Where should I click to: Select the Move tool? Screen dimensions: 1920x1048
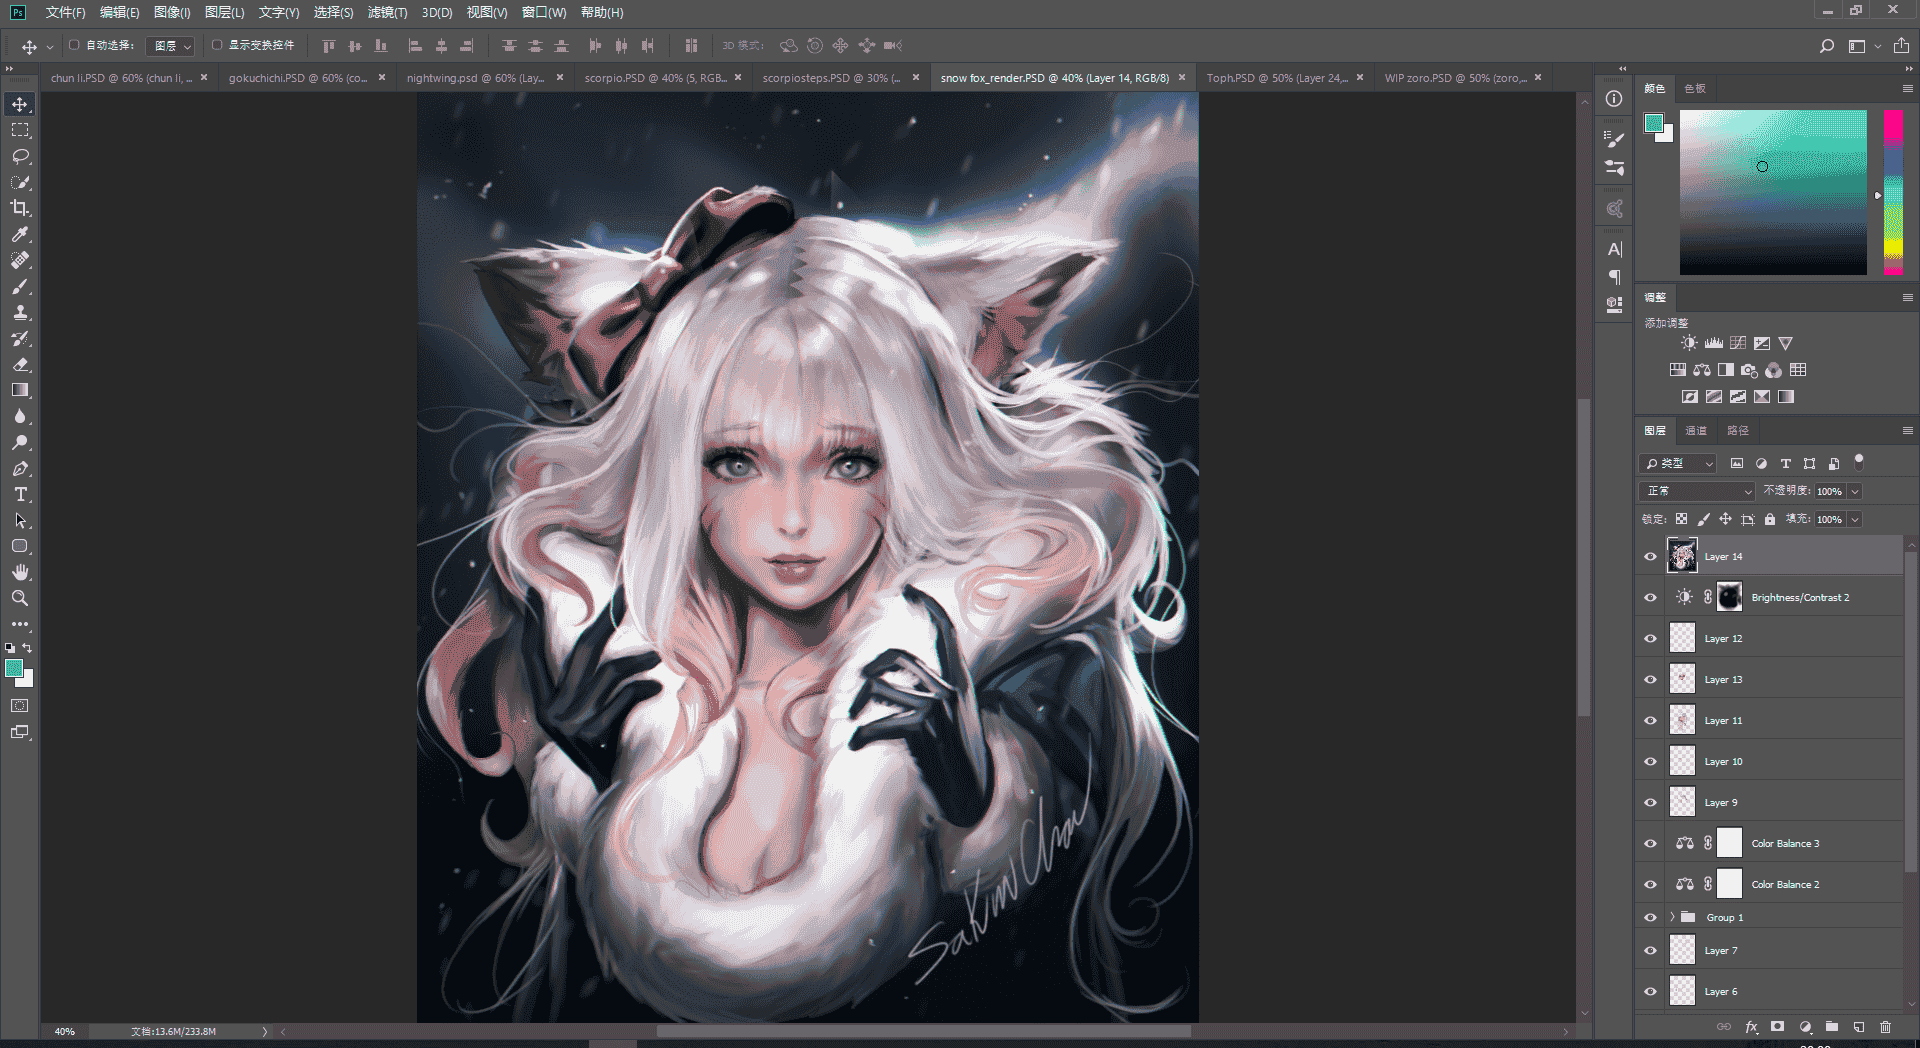20,105
